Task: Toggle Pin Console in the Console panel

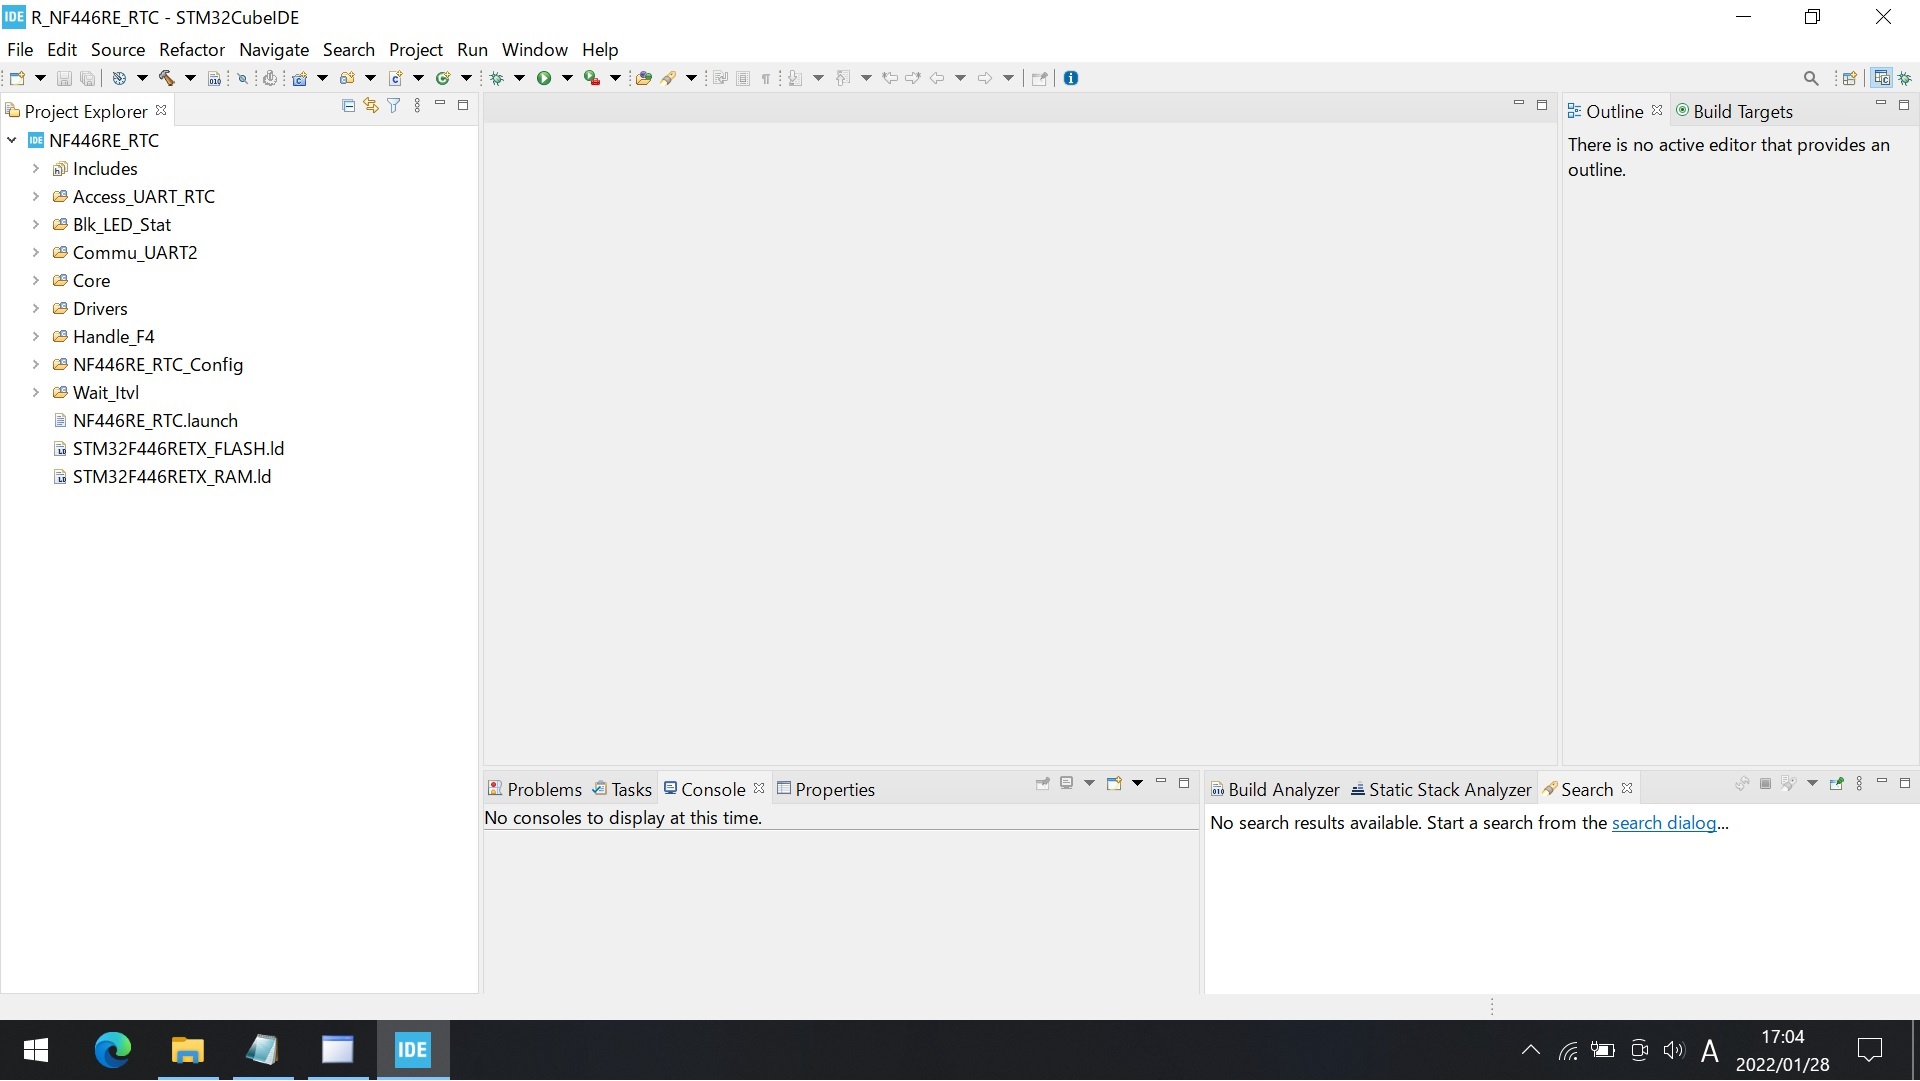Action: click(x=1043, y=784)
